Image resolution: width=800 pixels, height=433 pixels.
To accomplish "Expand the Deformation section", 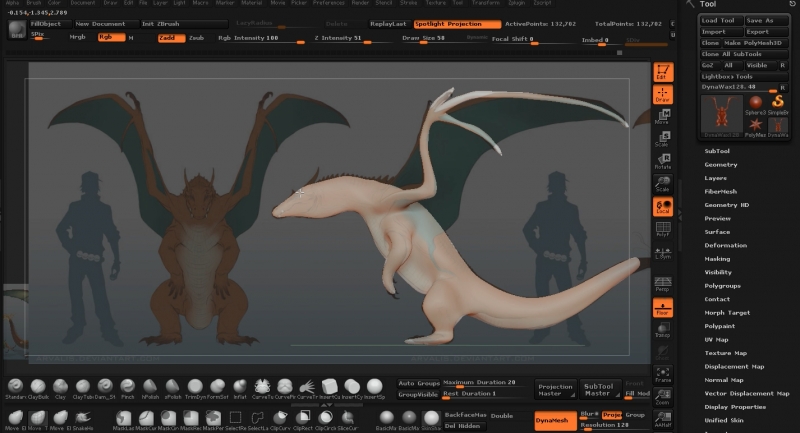I will click(x=725, y=245).
